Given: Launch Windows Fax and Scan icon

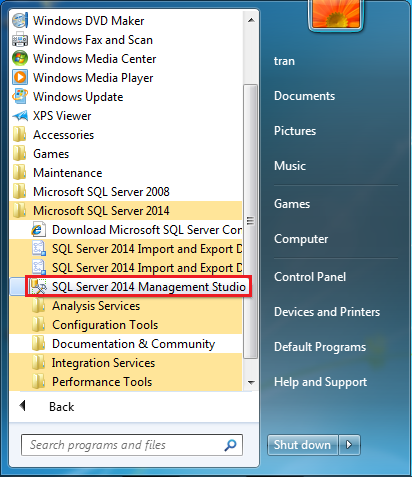Looking at the screenshot, I should pos(20,40).
